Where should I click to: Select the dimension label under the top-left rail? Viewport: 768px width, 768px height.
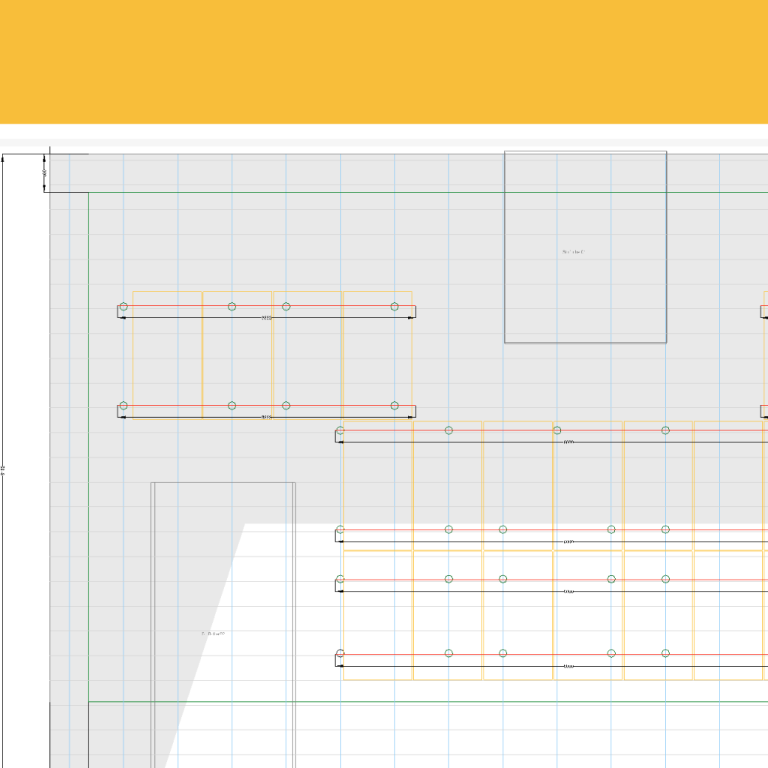click(x=266, y=318)
